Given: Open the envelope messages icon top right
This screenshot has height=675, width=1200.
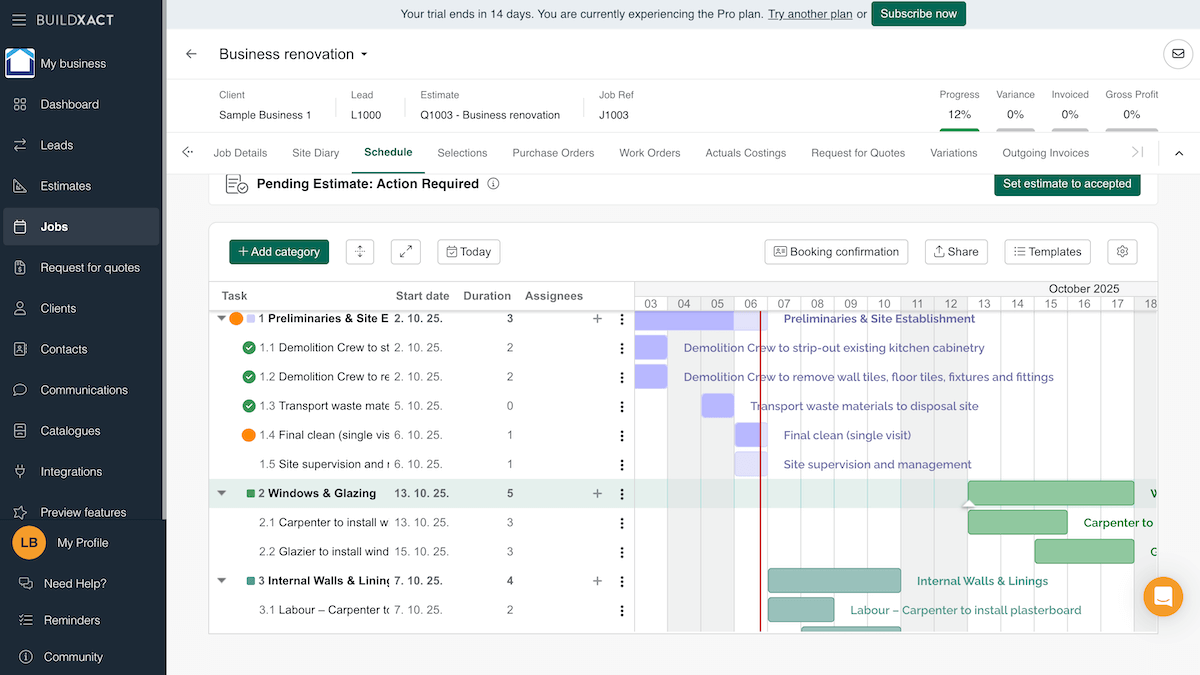Looking at the screenshot, I should pyautogui.click(x=1178, y=54).
